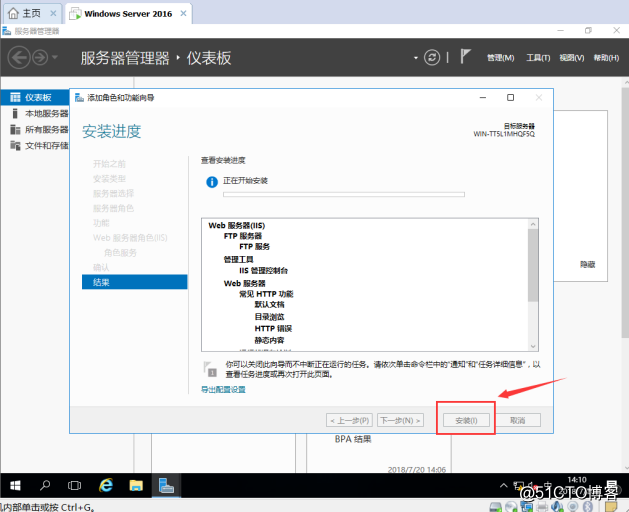Click the 开始之前 wizard step
This screenshot has height=512, width=629.
pos(109,164)
